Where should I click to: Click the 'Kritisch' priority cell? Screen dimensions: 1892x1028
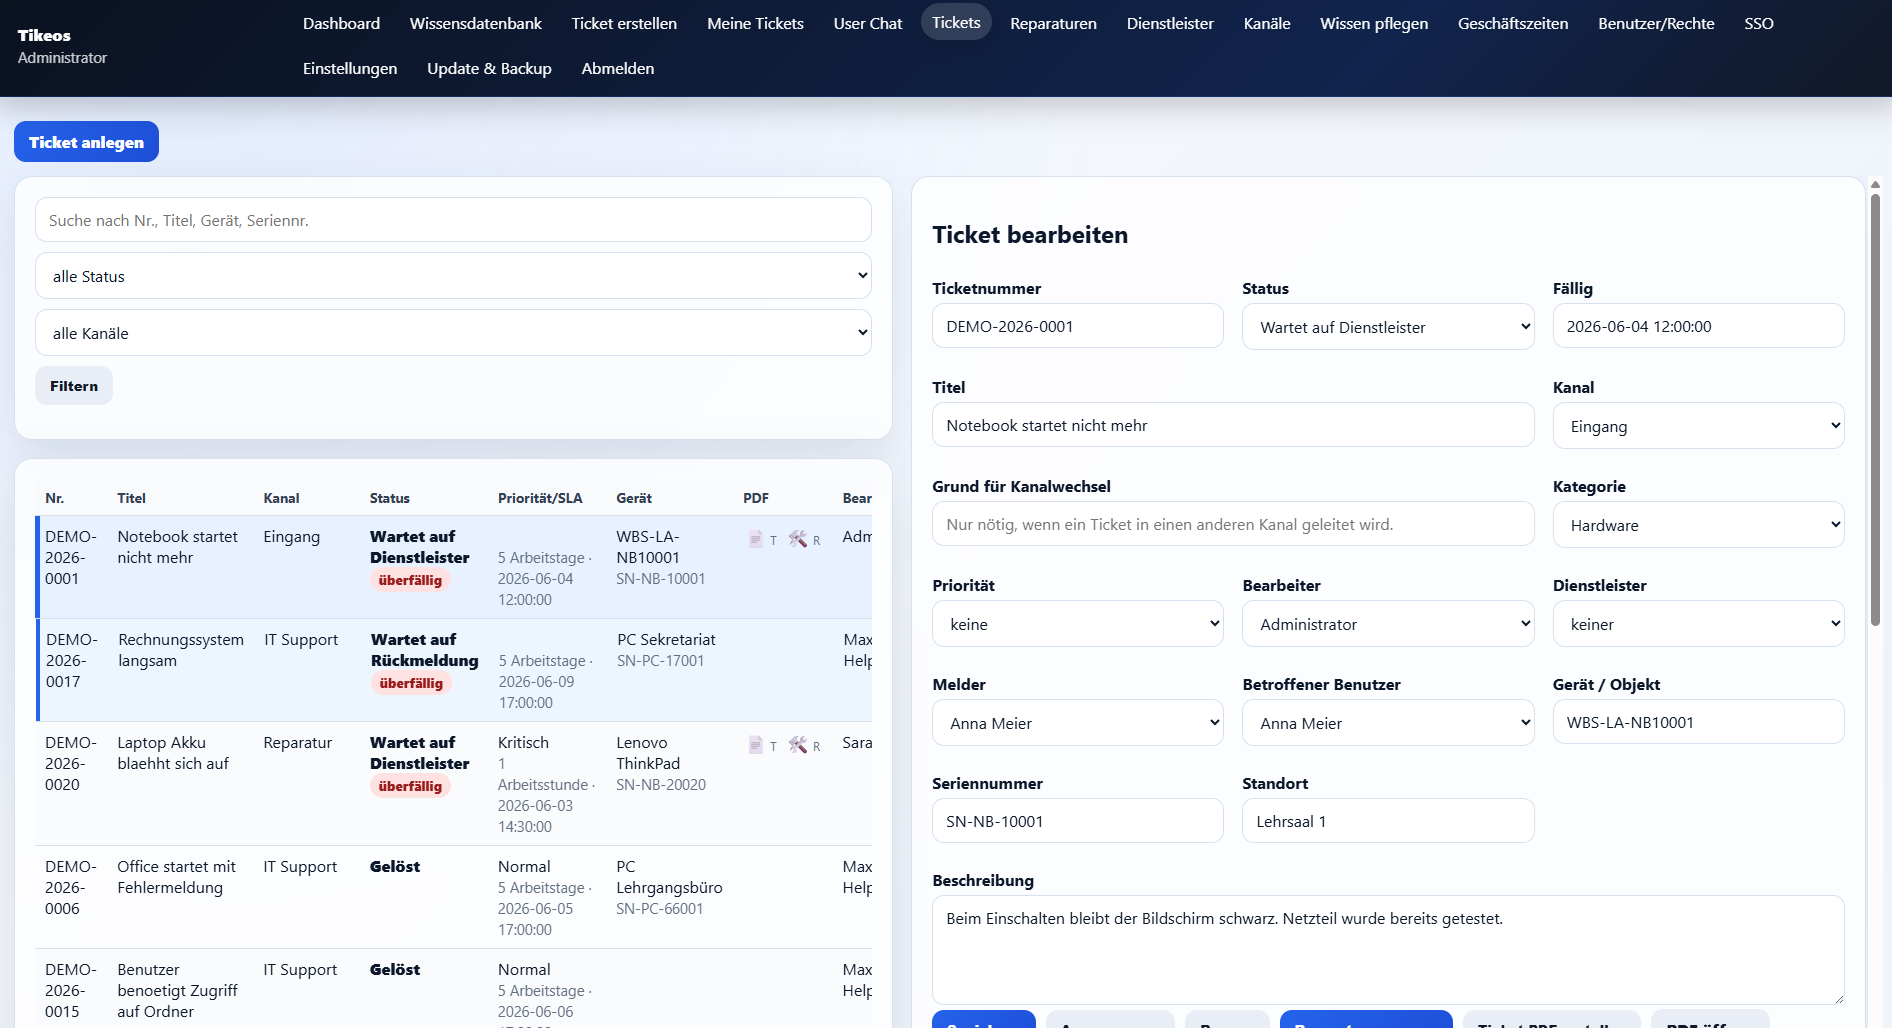[x=523, y=743]
